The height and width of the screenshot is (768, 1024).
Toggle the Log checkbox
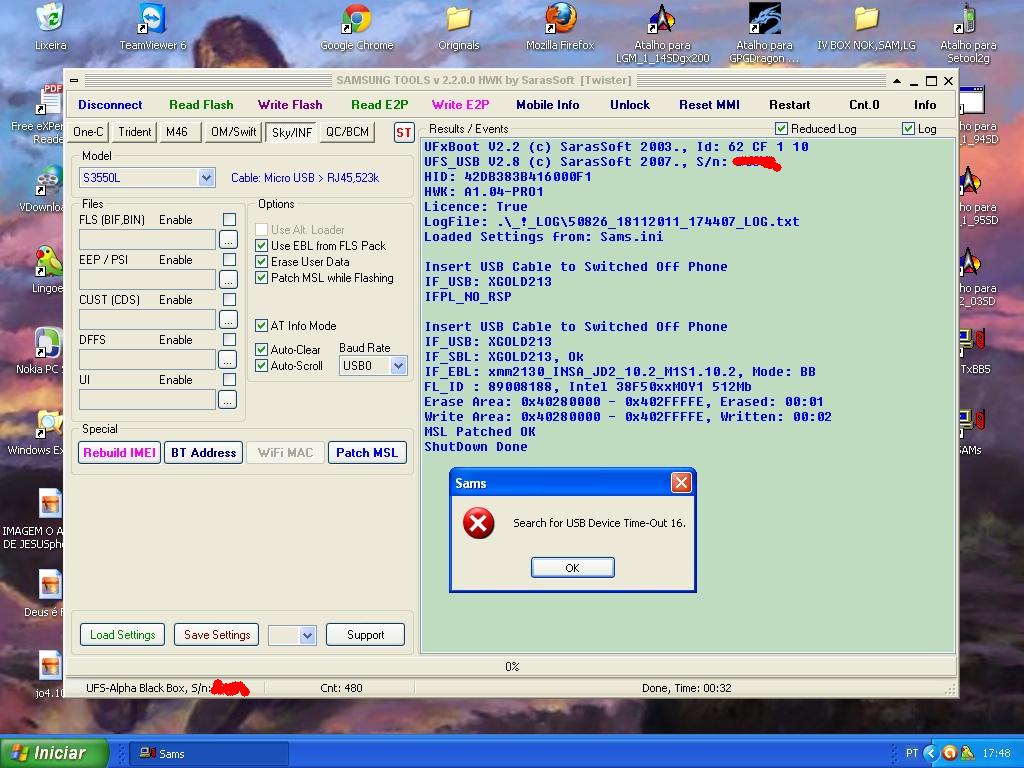(x=908, y=129)
